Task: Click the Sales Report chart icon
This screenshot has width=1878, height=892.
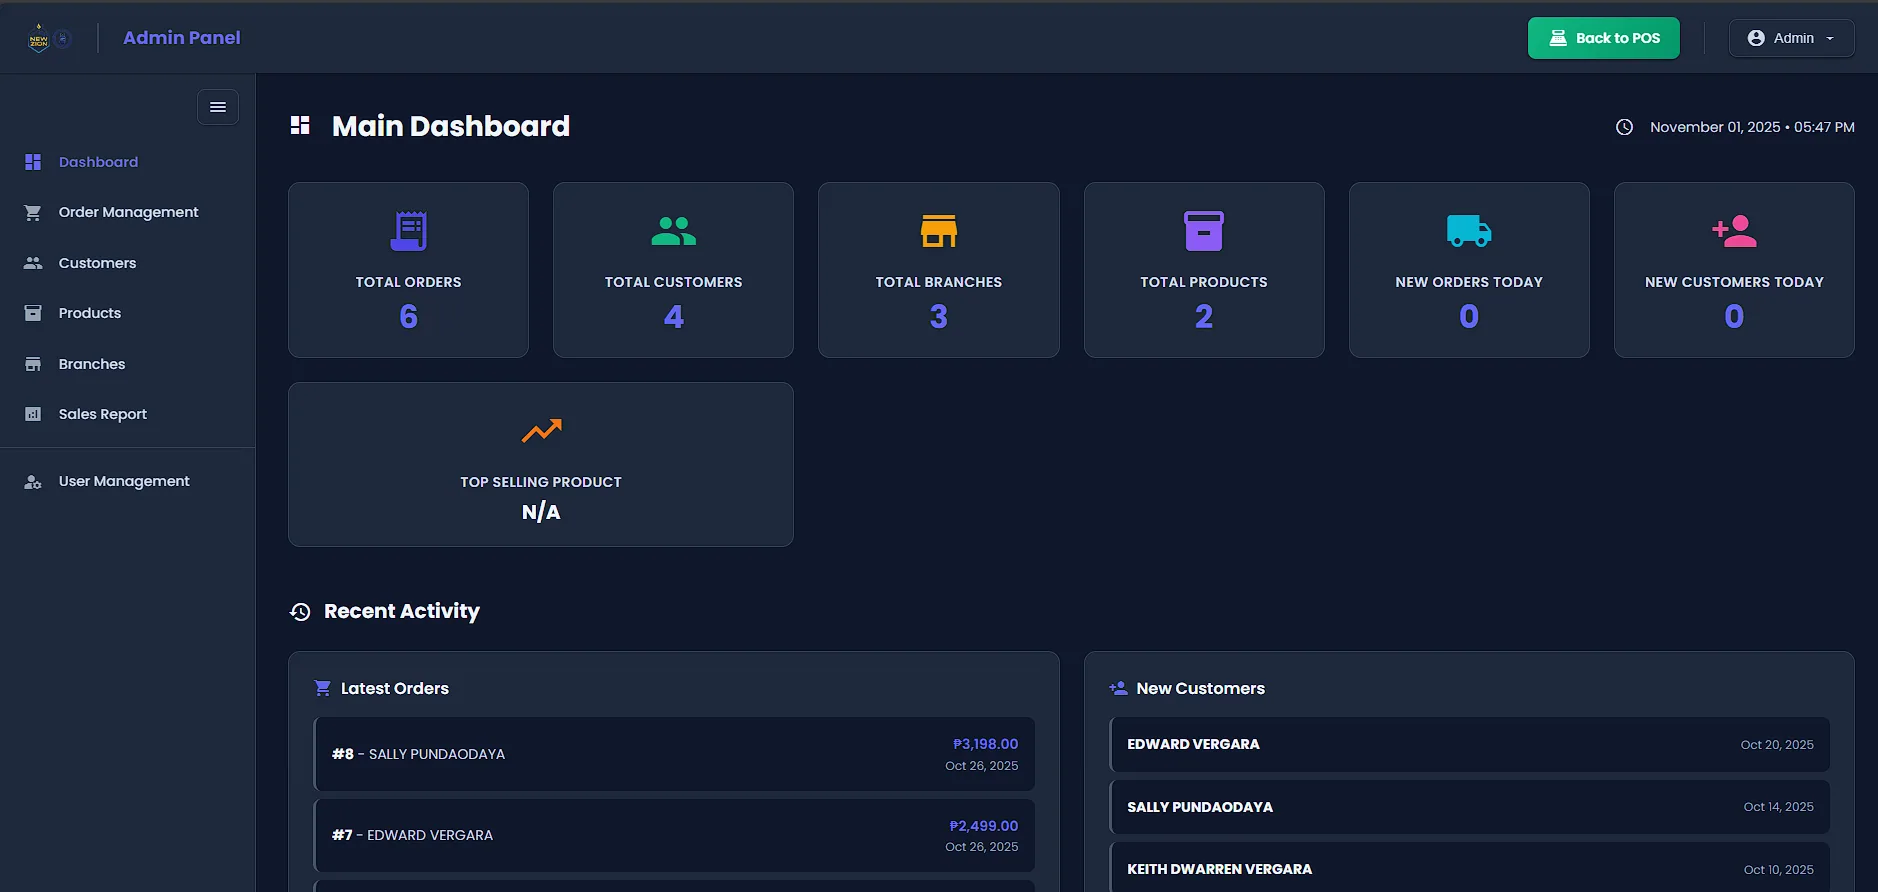Action: pyautogui.click(x=33, y=414)
